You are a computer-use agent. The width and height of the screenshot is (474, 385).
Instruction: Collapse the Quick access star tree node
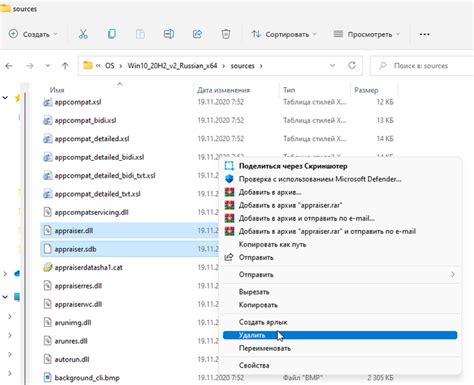click(x=5, y=98)
